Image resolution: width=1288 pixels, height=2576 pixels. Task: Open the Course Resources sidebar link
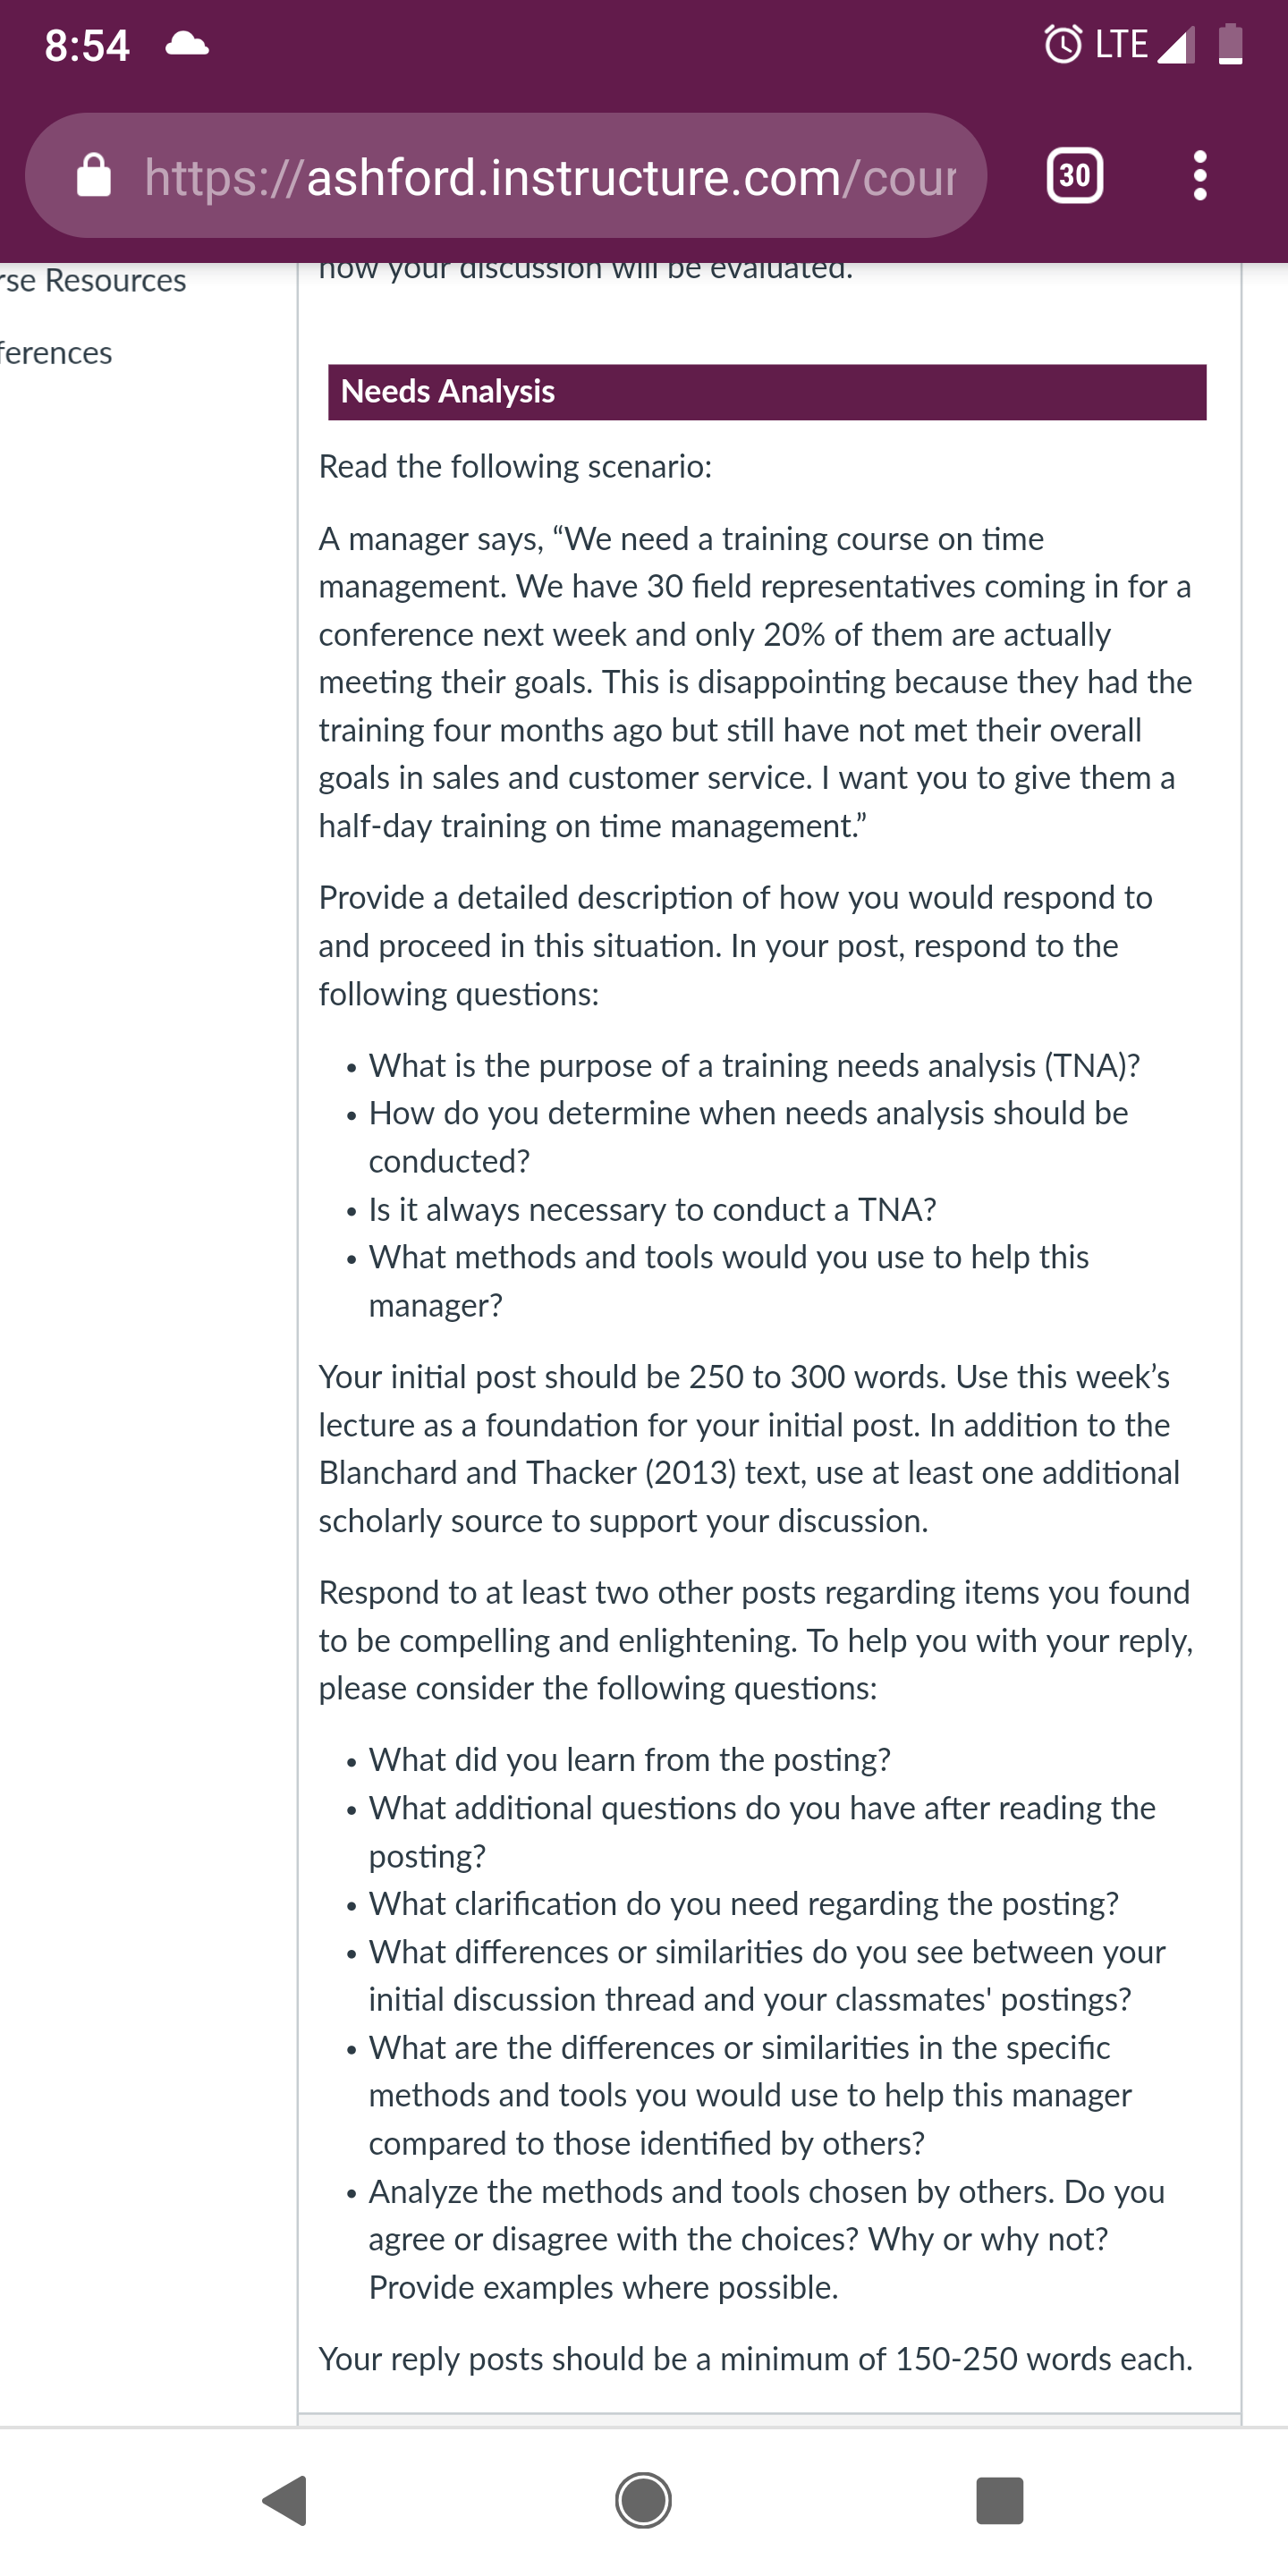point(93,281)
